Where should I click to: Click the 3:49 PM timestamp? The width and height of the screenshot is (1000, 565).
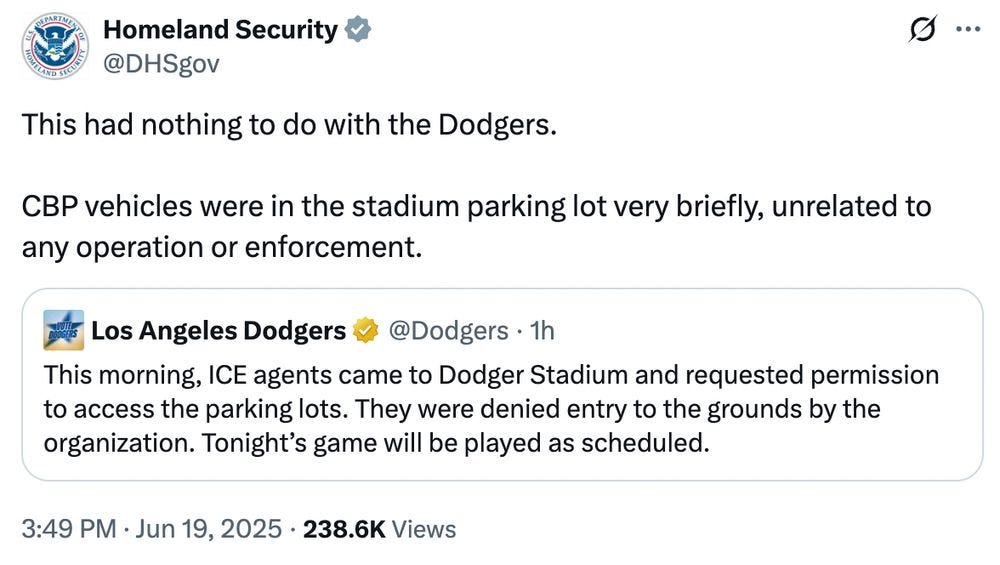(x=69, y=529)
